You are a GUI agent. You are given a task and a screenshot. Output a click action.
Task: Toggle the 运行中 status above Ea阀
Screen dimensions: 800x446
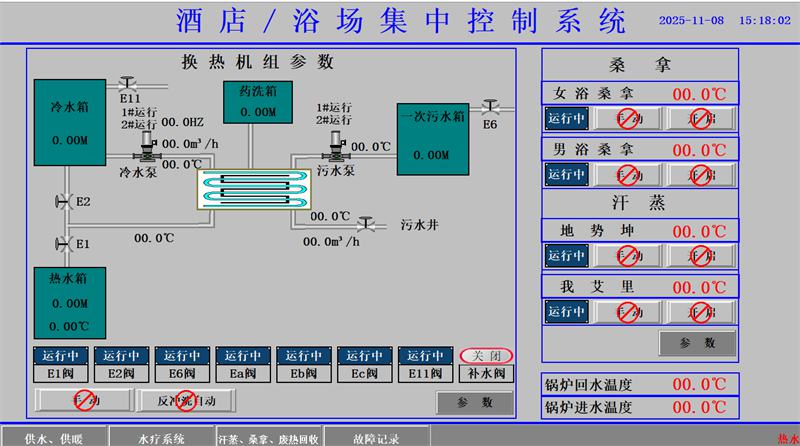243,356
